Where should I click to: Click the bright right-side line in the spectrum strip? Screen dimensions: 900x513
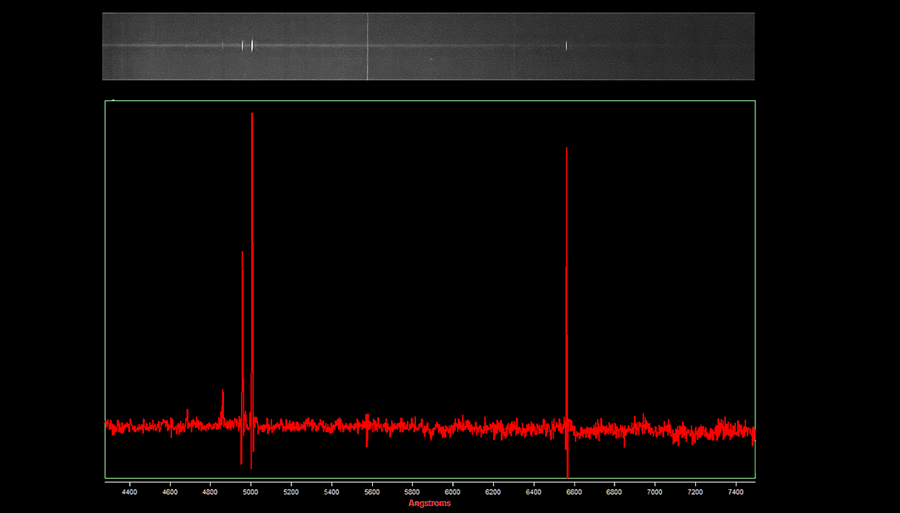tap(566, 46)
